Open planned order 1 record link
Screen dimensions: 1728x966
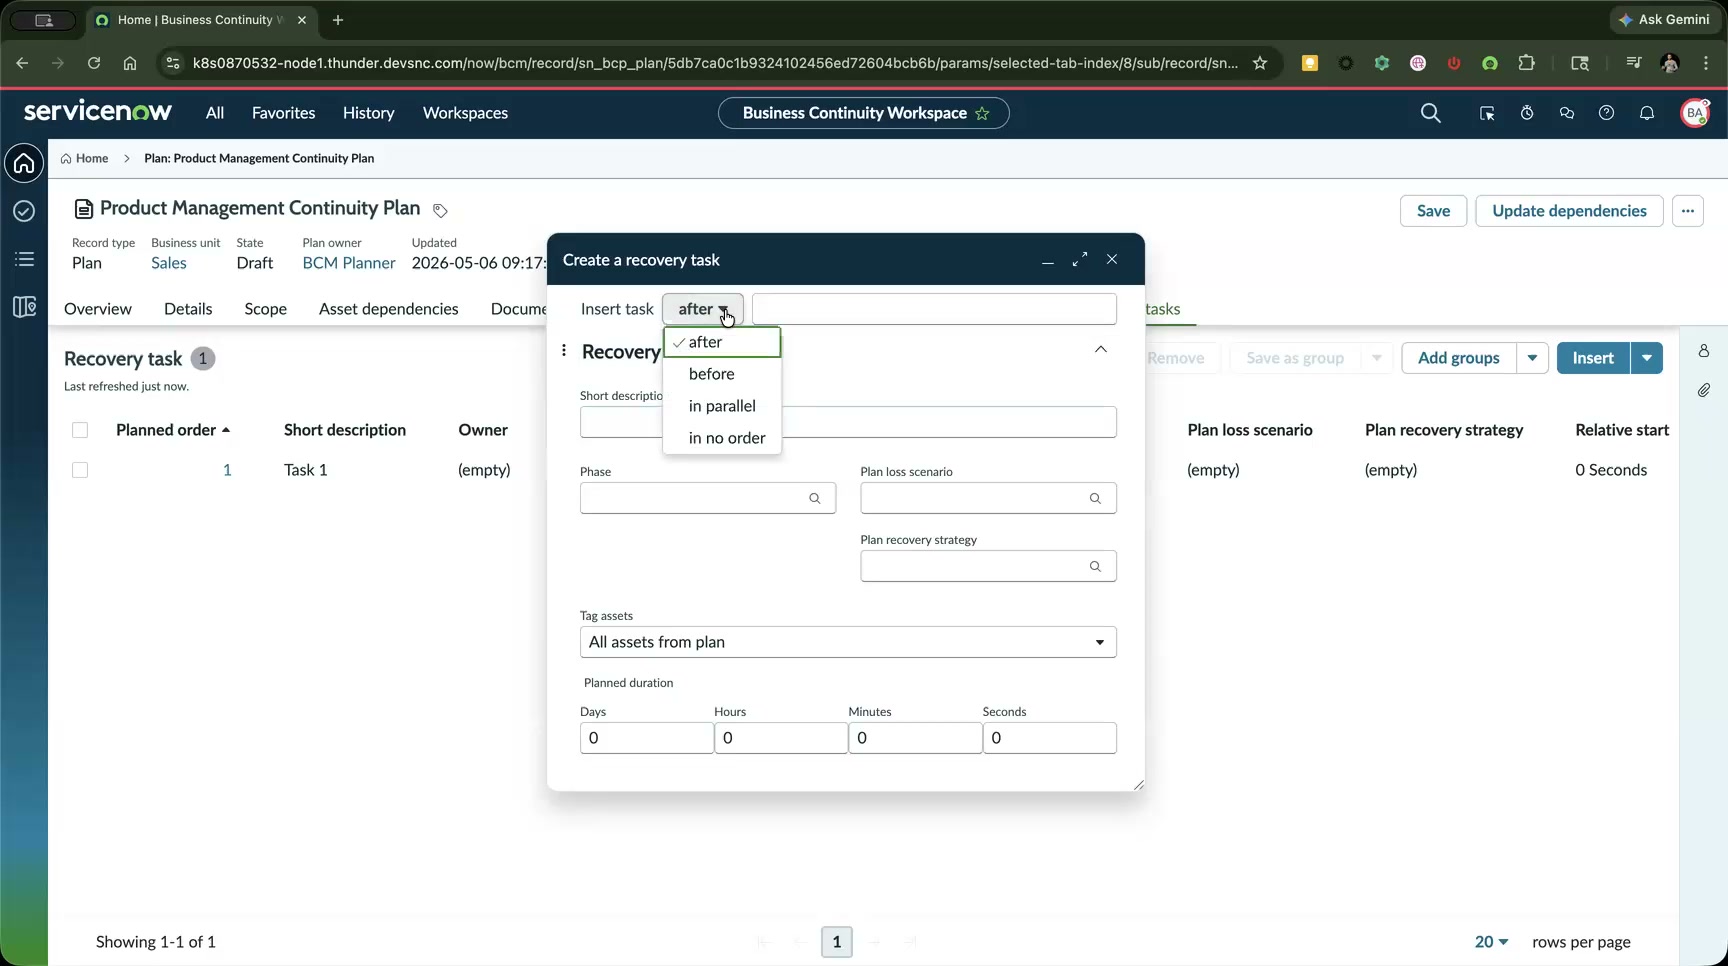click(x=227, y=470)
